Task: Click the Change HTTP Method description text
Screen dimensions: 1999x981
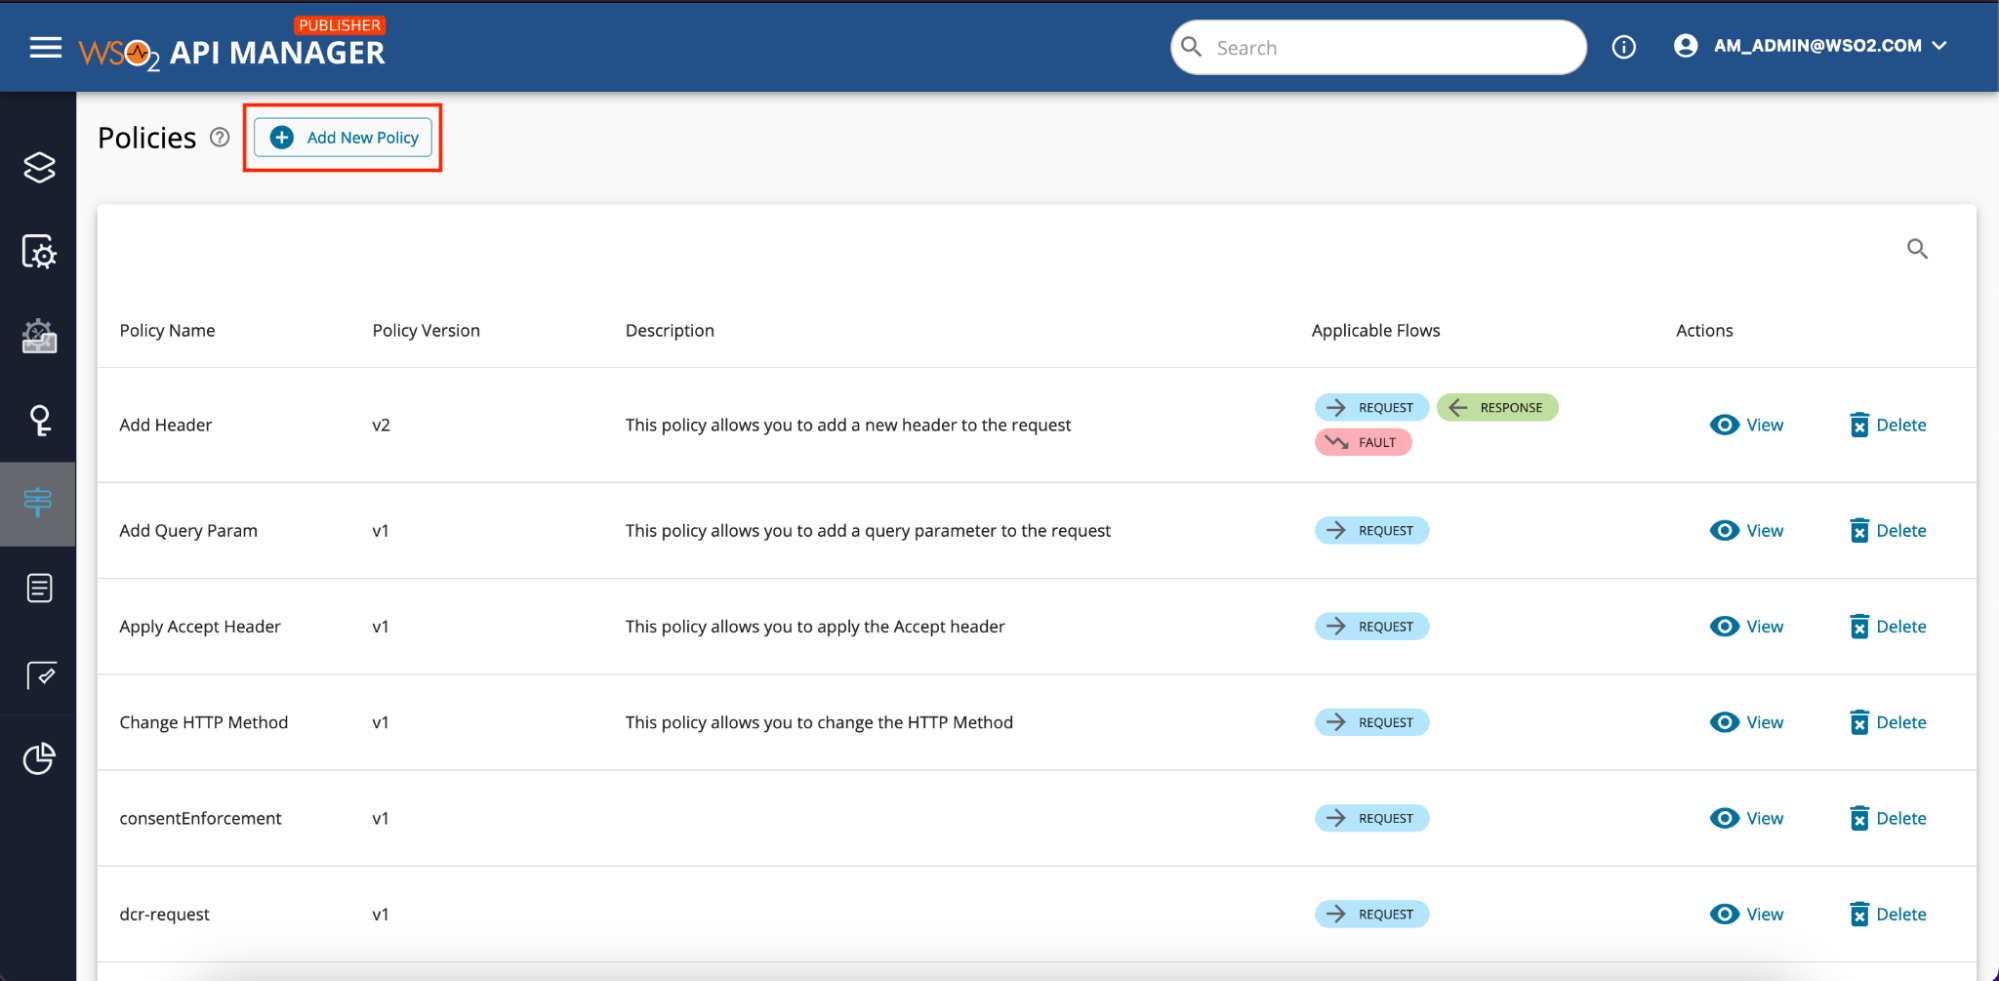Action: (819, 723)
